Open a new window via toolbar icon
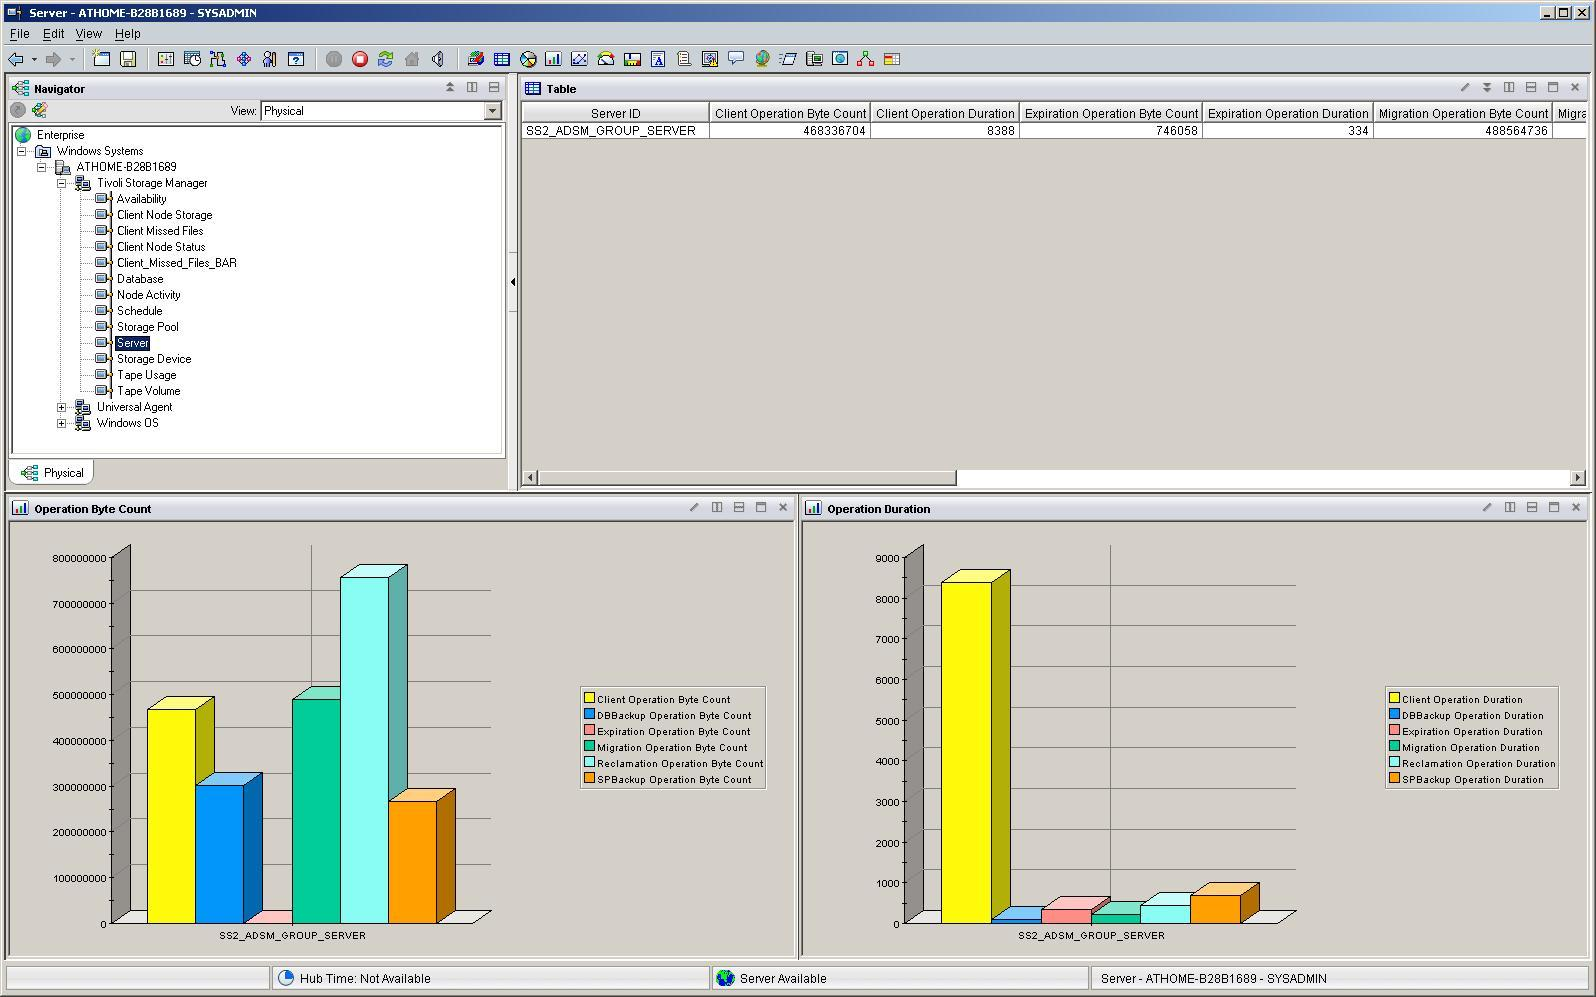 coord(102,59)
